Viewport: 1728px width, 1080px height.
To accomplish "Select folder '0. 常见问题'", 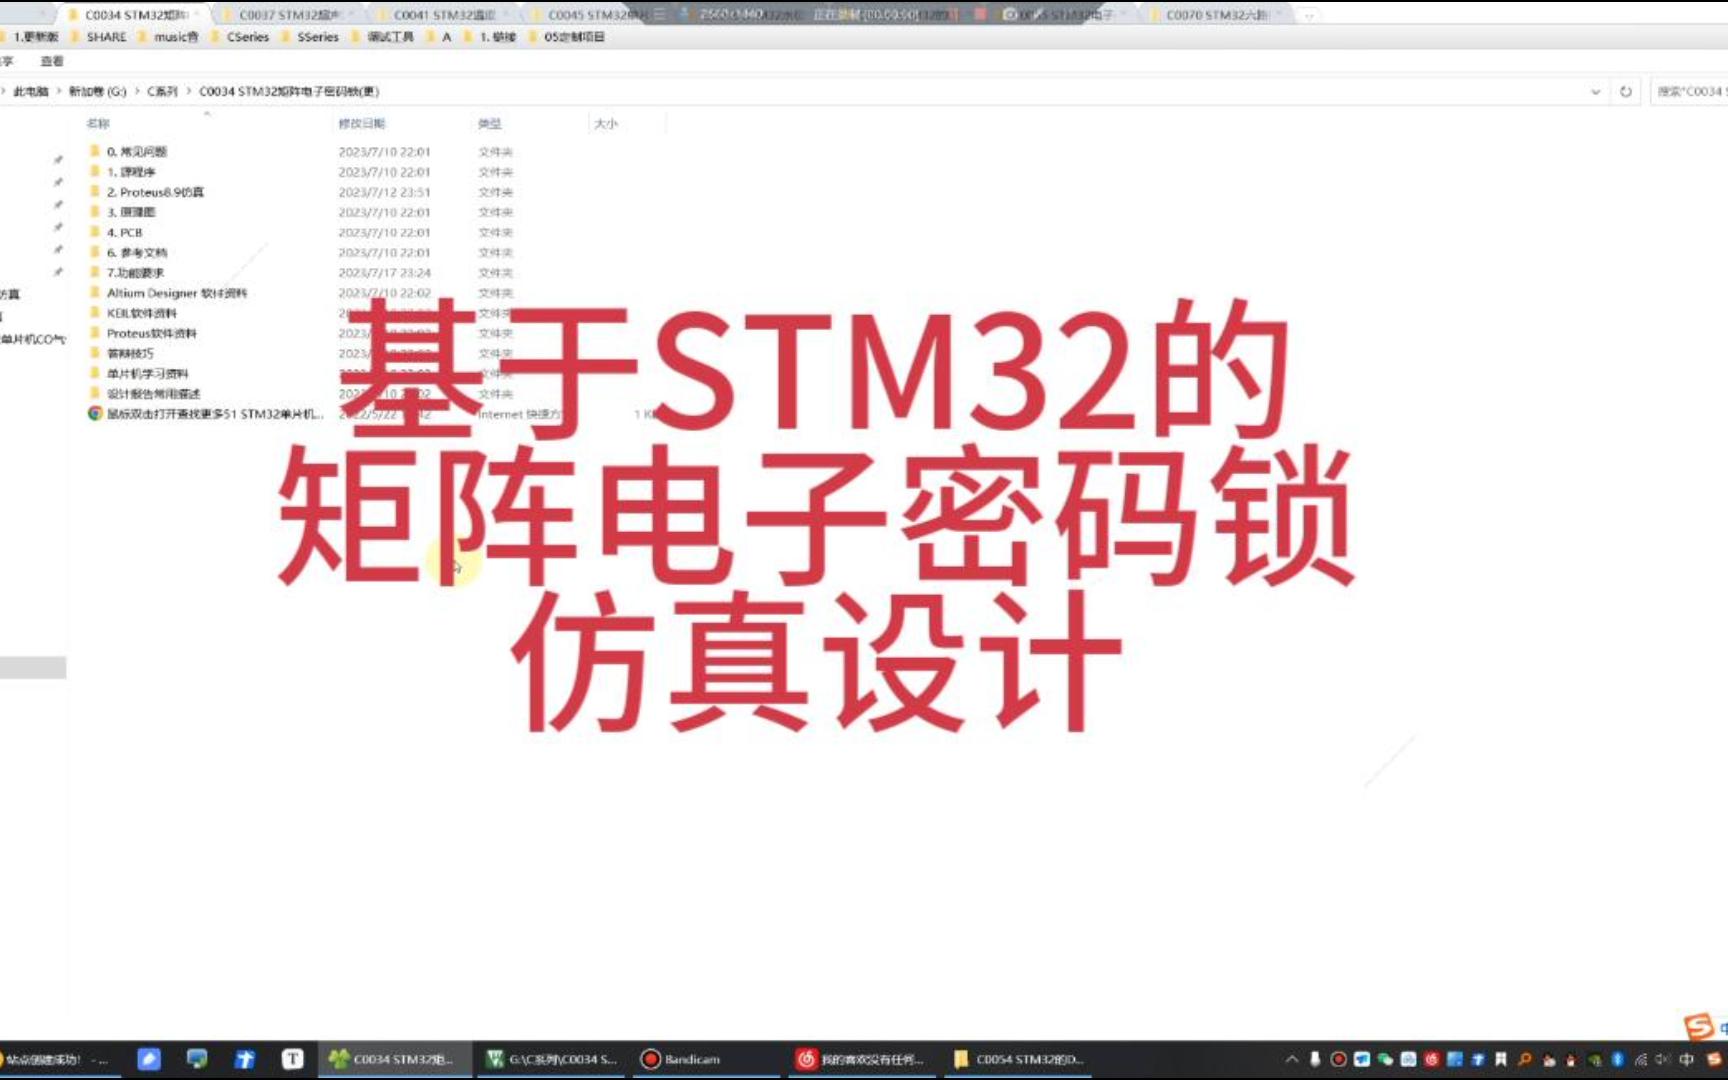I will [x=137, y=152].
